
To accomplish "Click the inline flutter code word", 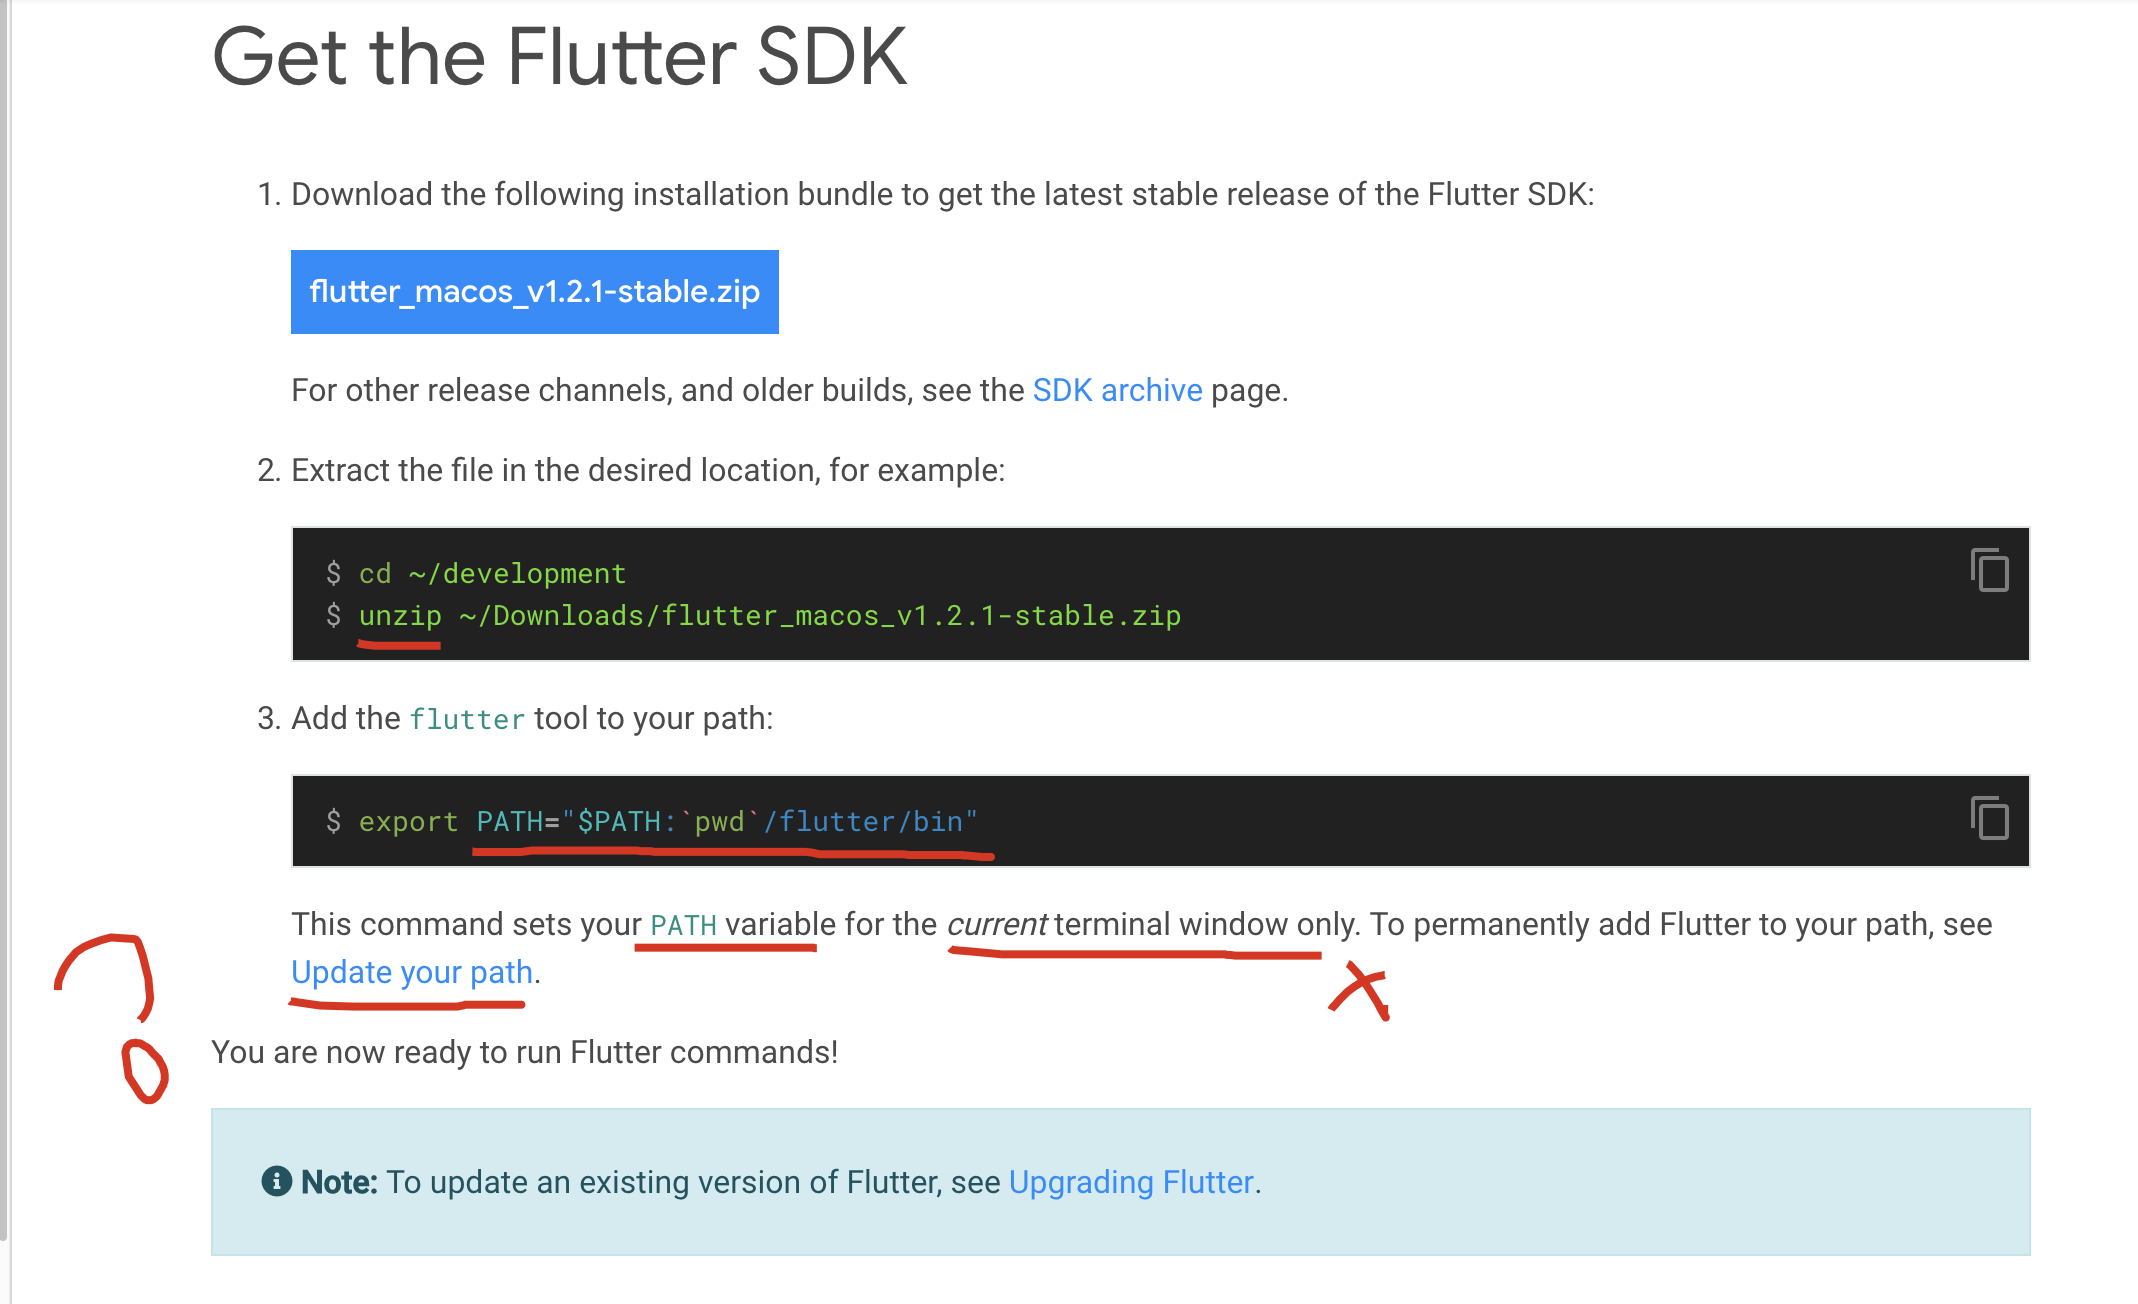I will point(467,720).
